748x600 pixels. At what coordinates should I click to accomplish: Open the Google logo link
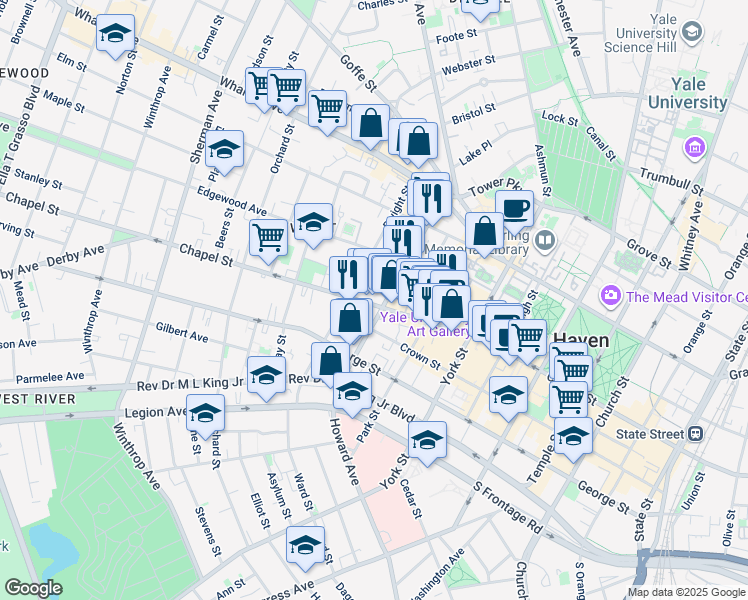point(33,588)
